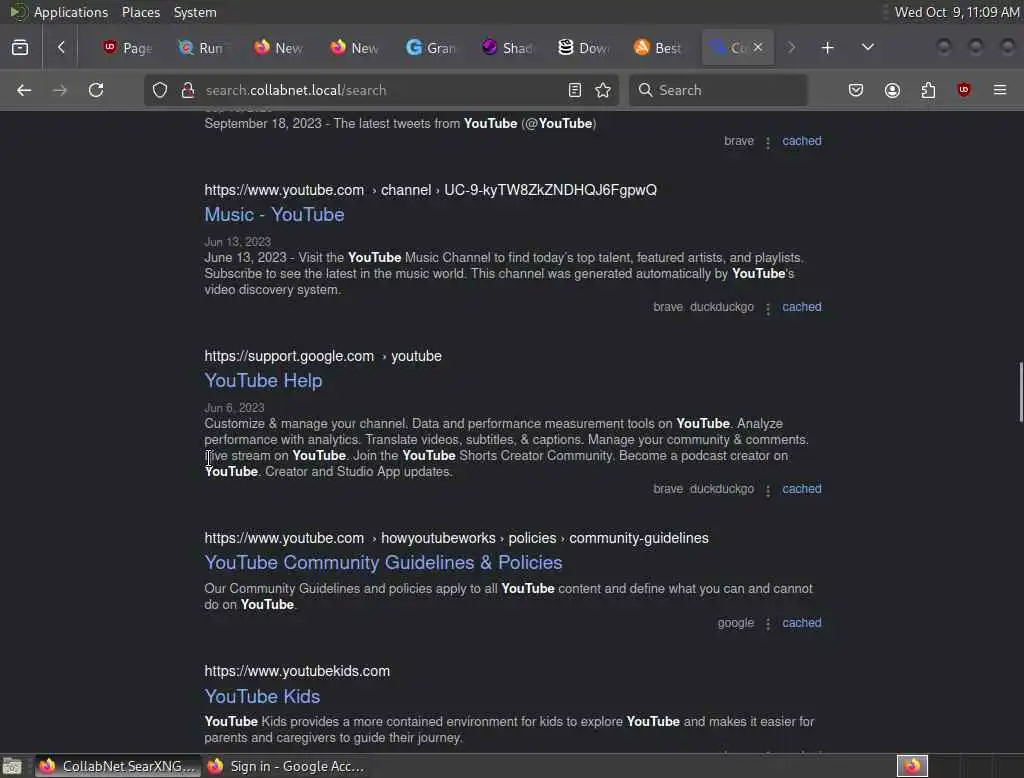1024x778 pixels.
Task: Open Music - YouTube result
Action: pyautogui.click(x=274, y=214)
